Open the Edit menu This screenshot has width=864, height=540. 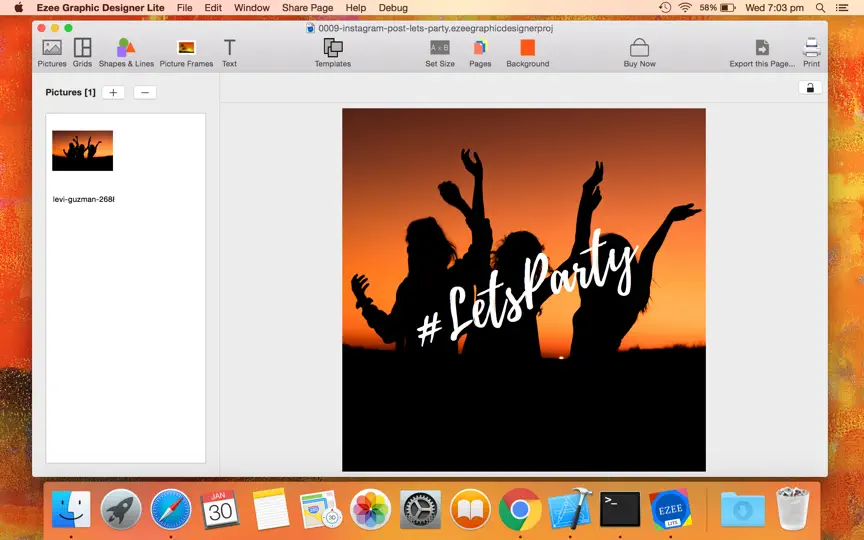click(x=213, y=8)
